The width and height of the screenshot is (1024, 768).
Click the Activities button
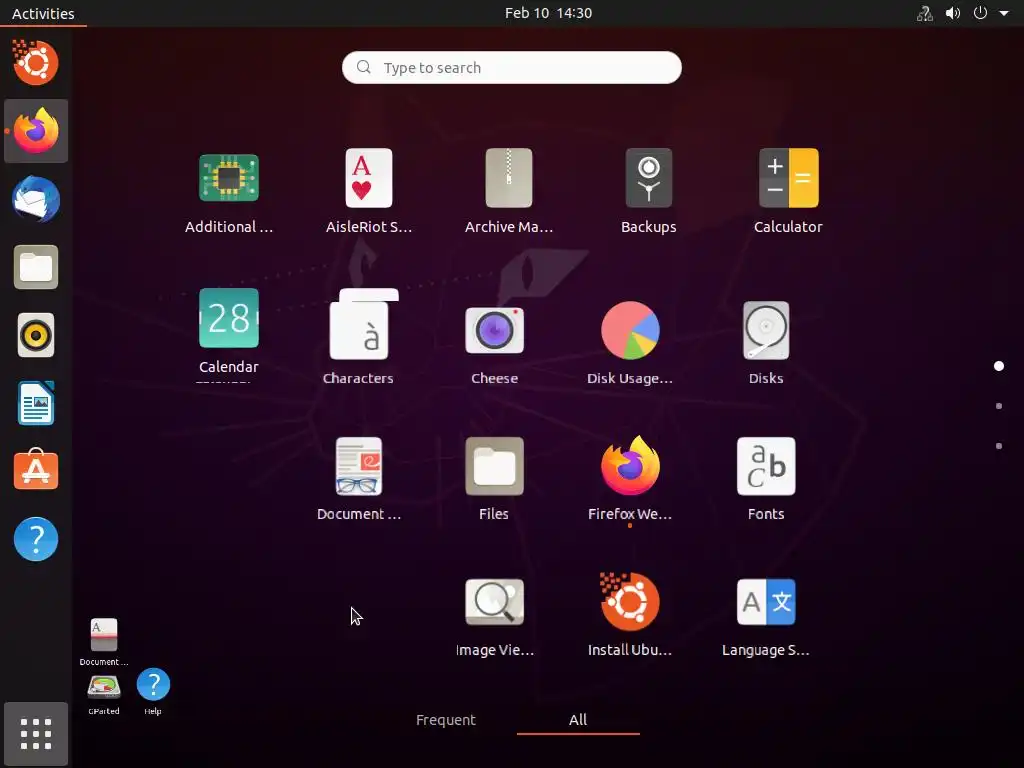point(43,13)
